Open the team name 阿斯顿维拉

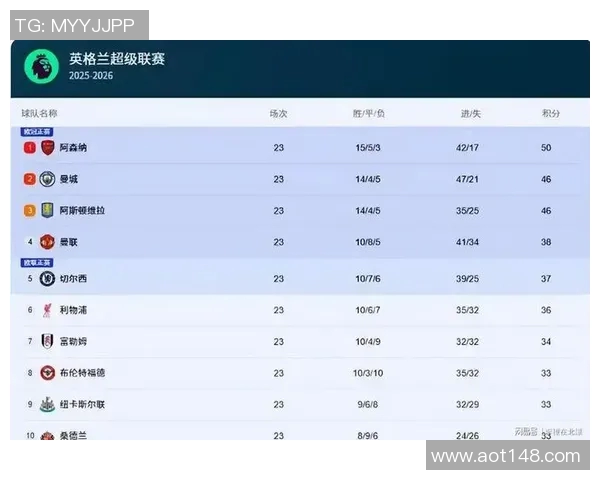pyautogui.click(x=82, y=211)
